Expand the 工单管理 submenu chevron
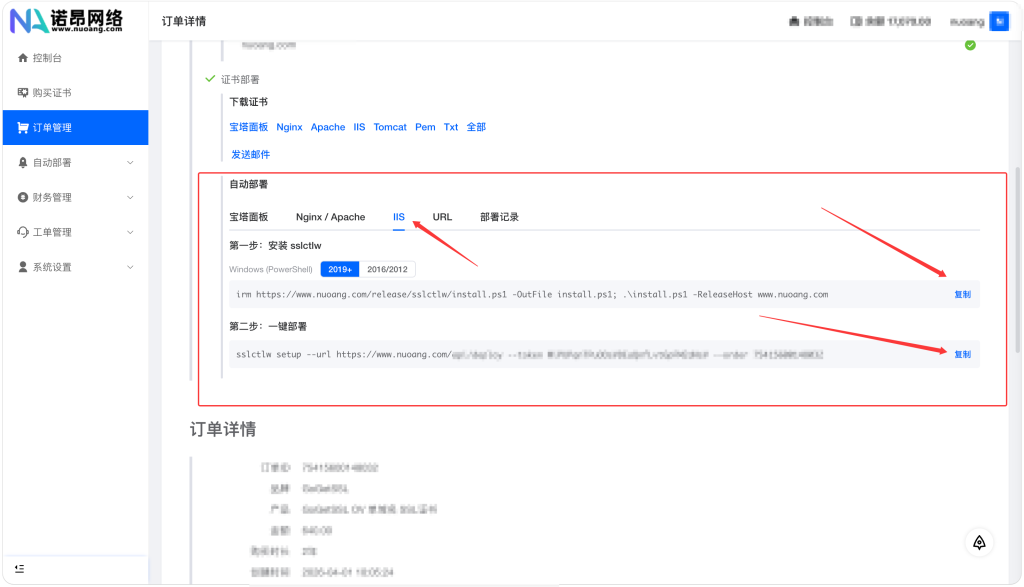 [130, 232]
